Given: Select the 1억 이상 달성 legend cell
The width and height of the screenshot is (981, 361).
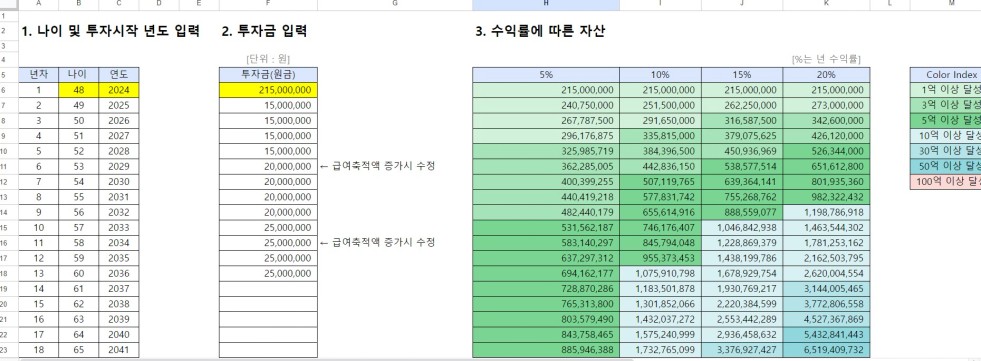Looking at the screenshot, I should tap(945, 90).
